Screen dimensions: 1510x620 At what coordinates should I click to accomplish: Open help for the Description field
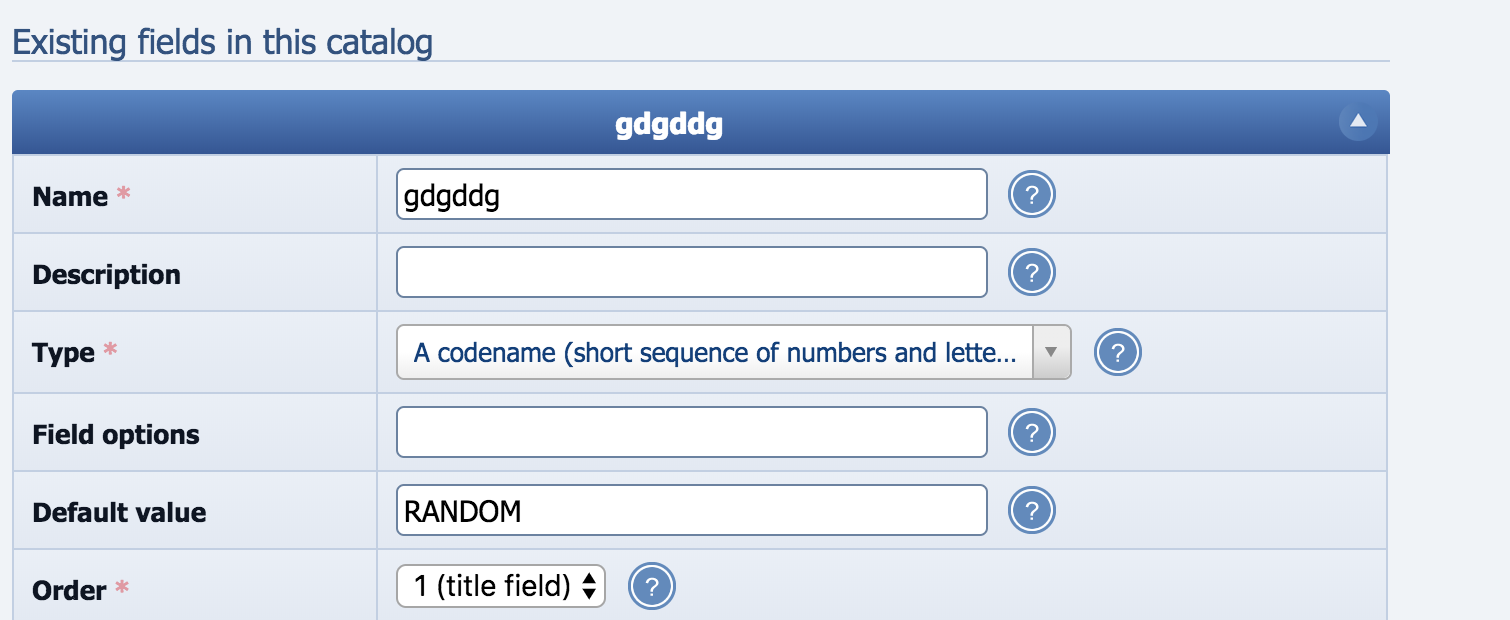(1033, 272)
